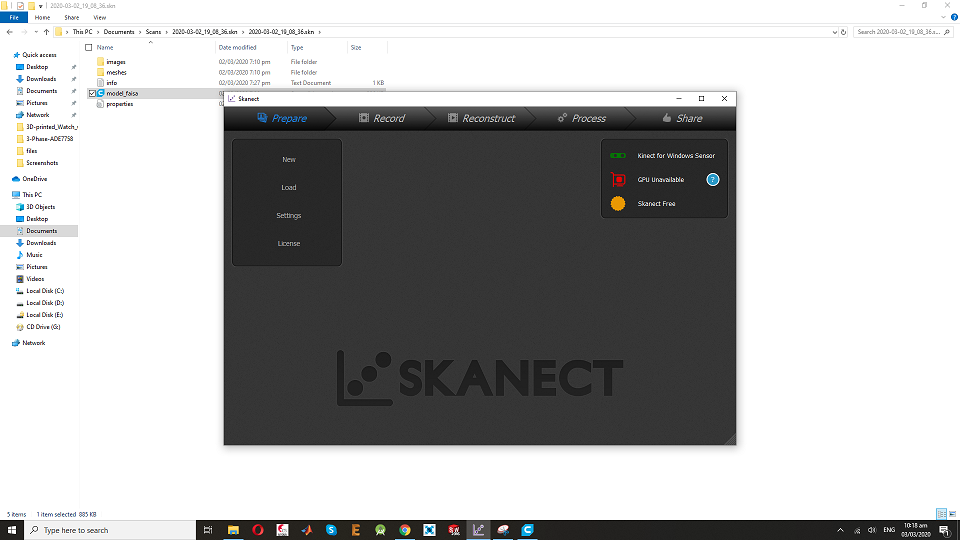The width and height of the screenshot is (960, 540).
Task: Open Local Disk (C:) in navigation pane
Action: click(45, 291)
